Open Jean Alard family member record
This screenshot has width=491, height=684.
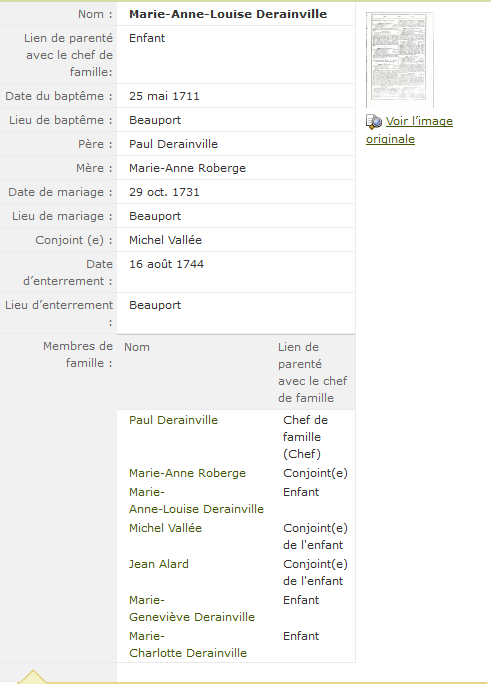159,564
